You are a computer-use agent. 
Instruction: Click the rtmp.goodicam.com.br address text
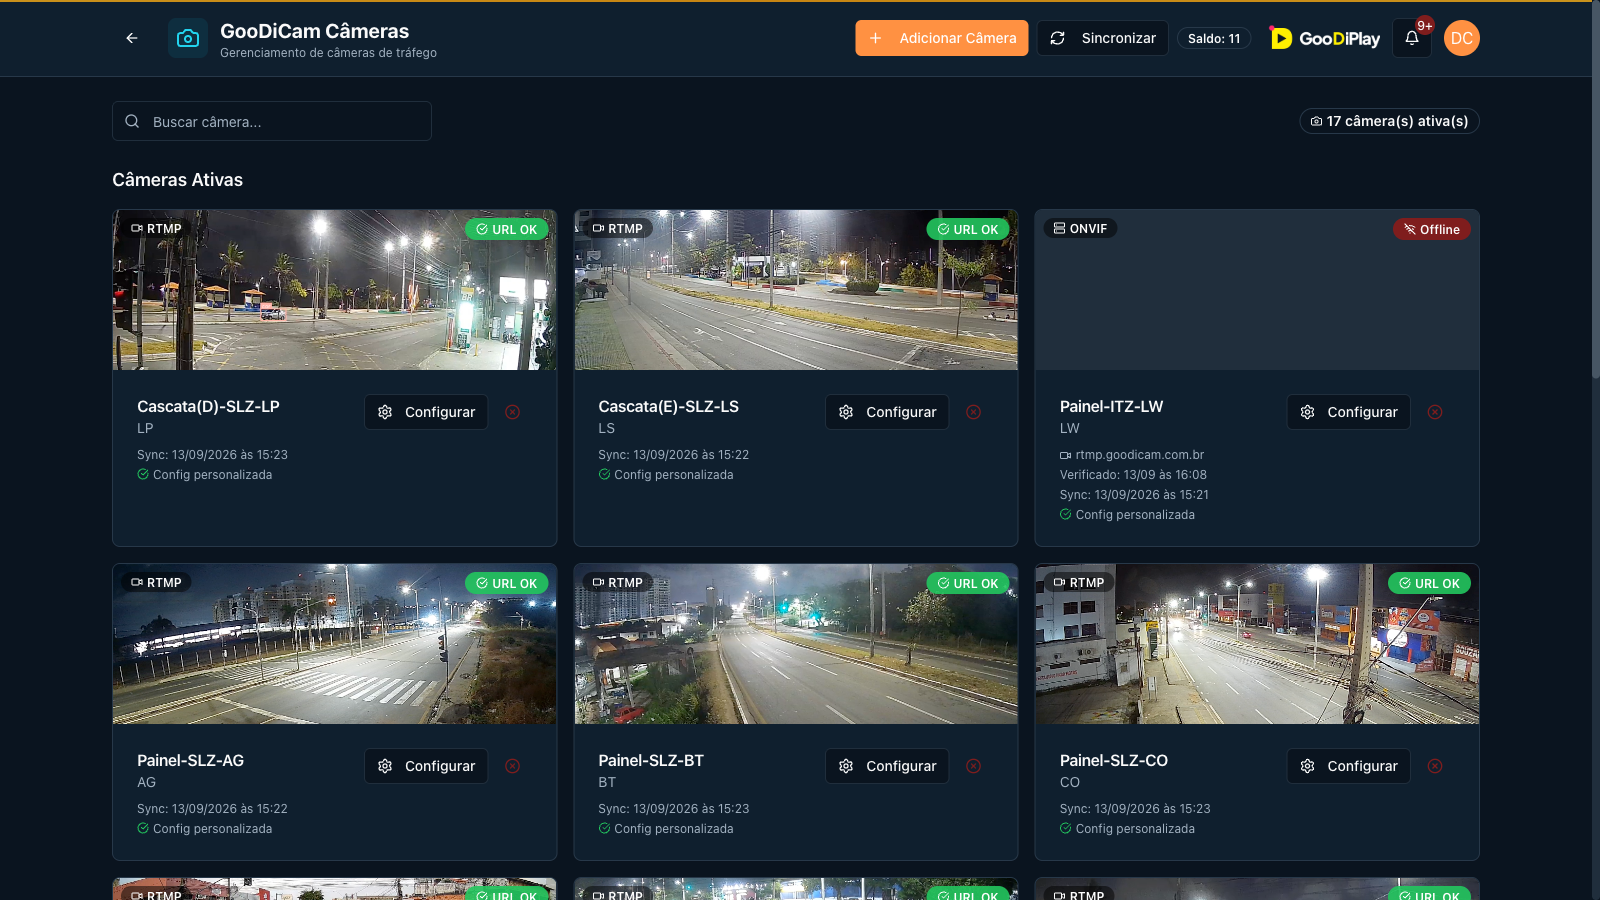[x=1140, y=455]
